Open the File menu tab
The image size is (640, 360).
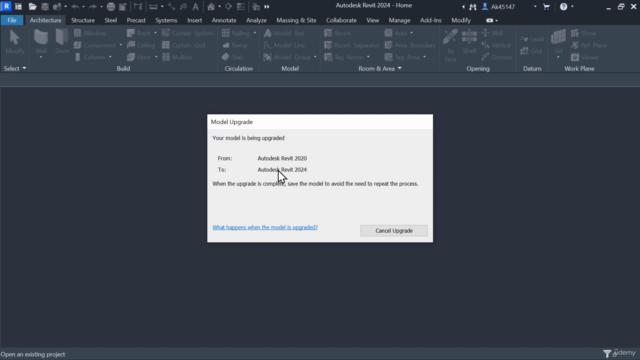pos(12,20)
